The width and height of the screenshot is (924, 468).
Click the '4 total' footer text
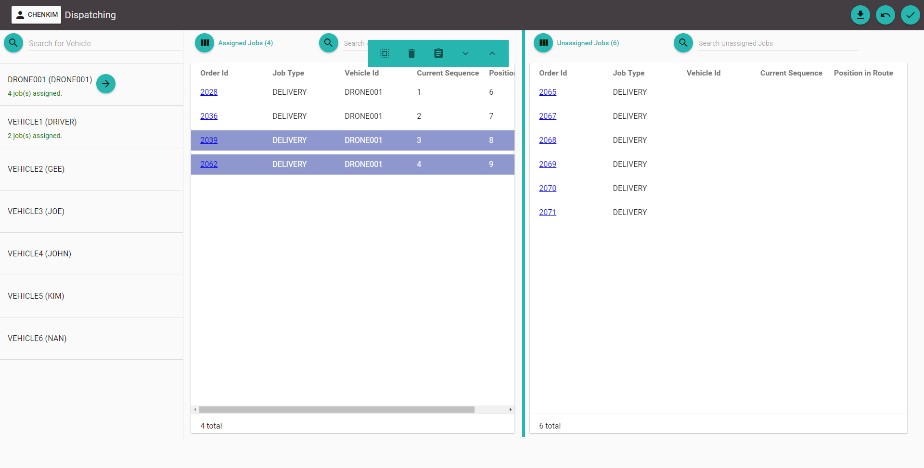211,426
